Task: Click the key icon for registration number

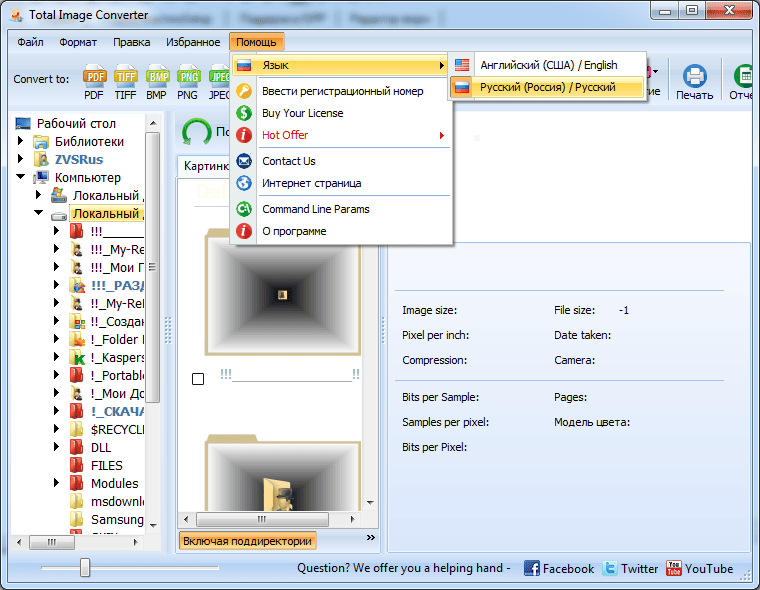Action: [244, 91]
